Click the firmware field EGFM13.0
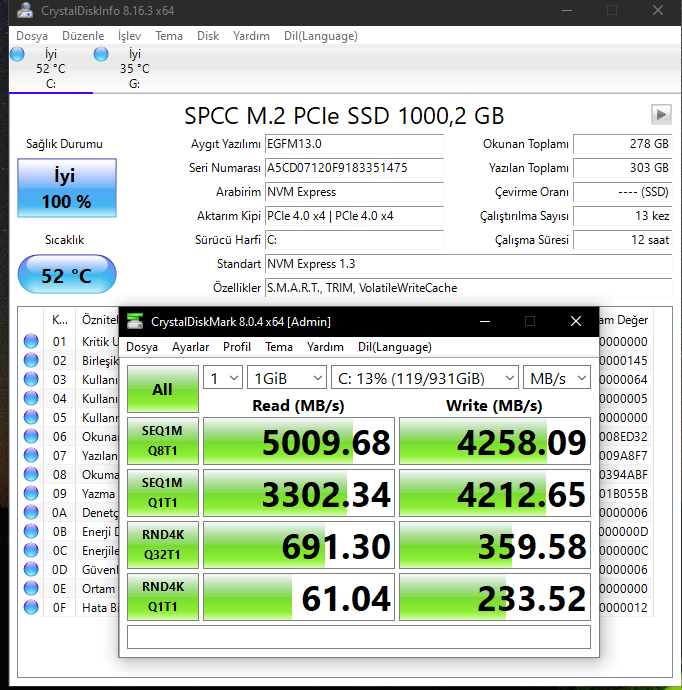This screenshot has width=682, height=690. [x=355, y=144]
